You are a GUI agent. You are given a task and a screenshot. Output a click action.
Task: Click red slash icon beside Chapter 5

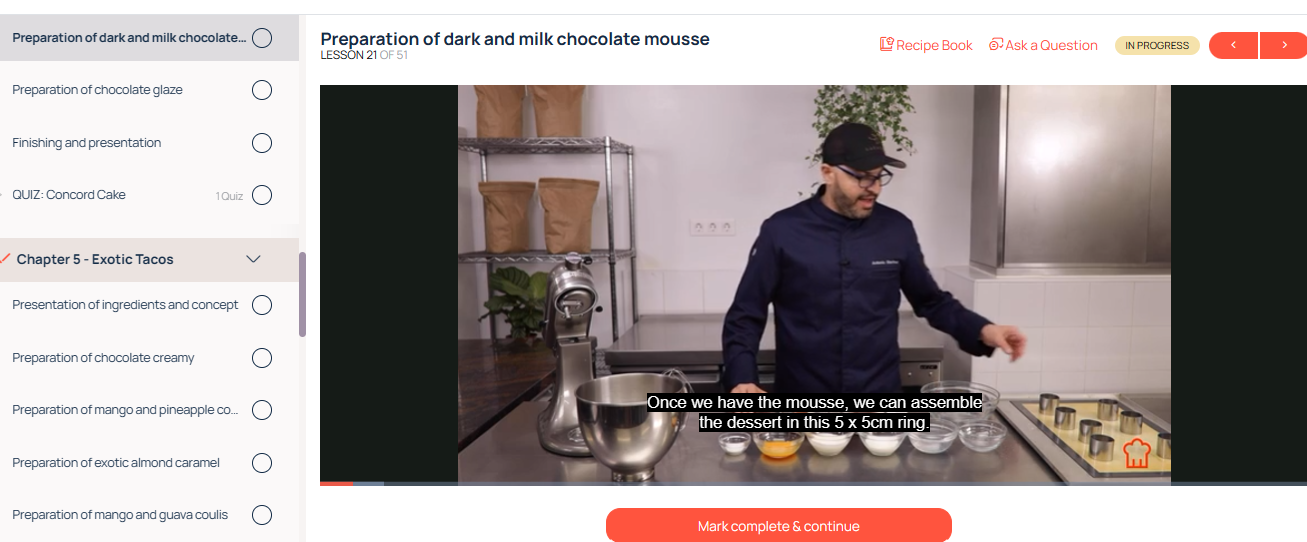7,259
